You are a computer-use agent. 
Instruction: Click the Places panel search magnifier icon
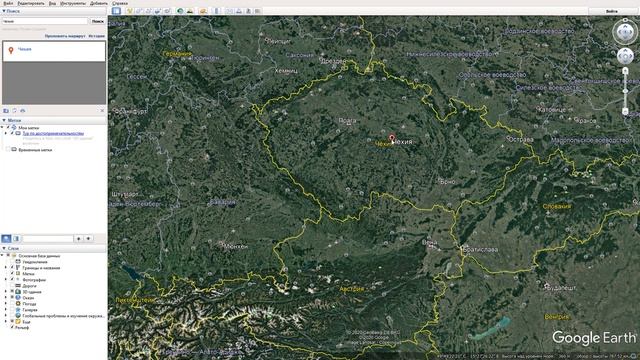[x=6, y=239]
